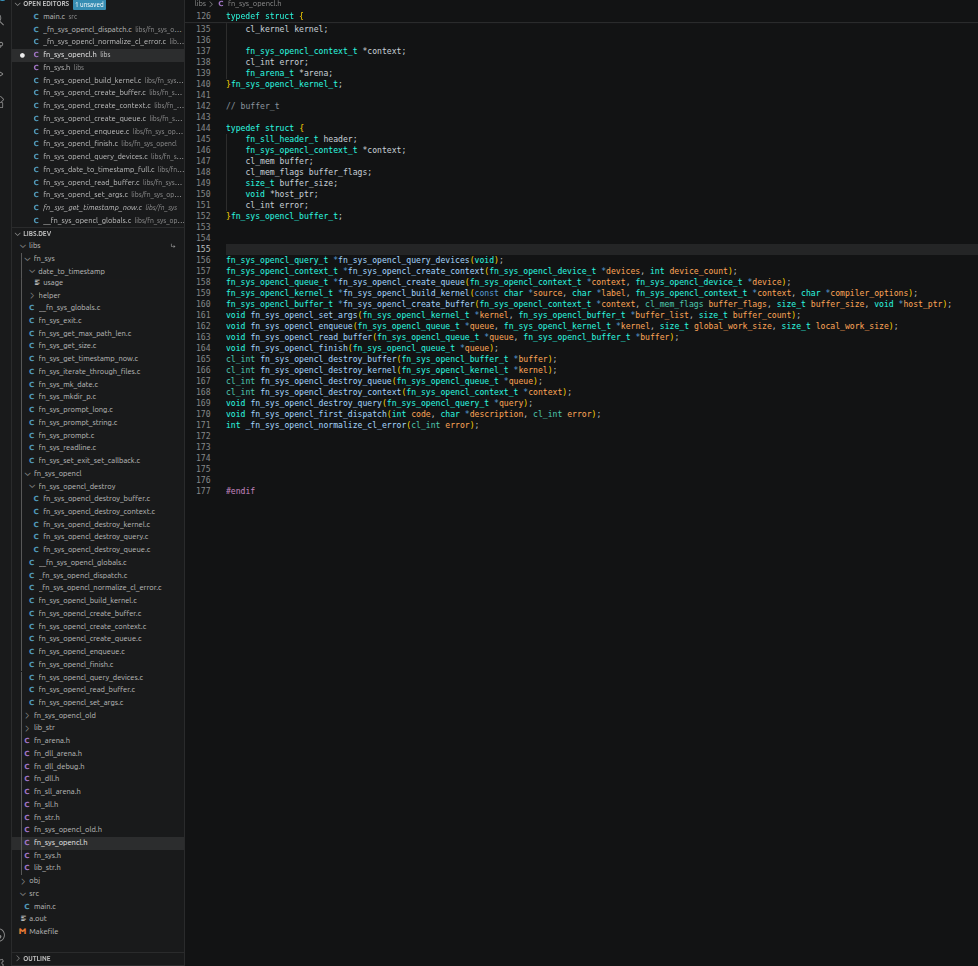Screen dimensions: 978x966
Task: Click the '1 unsaved' badge in Open Editors
Action: 90,4
